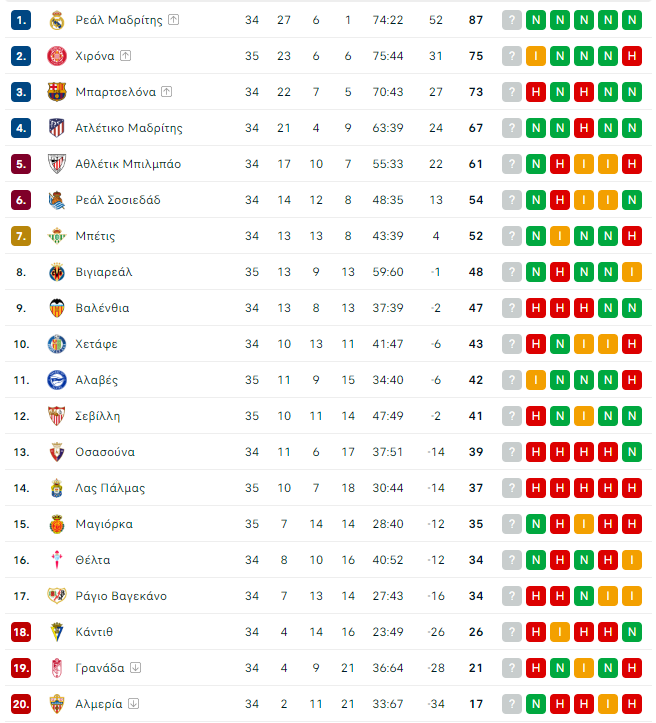Click the down-arrow icon beside Γρανάδα
The height and width of the screenshot is (723, 656).
135,668
